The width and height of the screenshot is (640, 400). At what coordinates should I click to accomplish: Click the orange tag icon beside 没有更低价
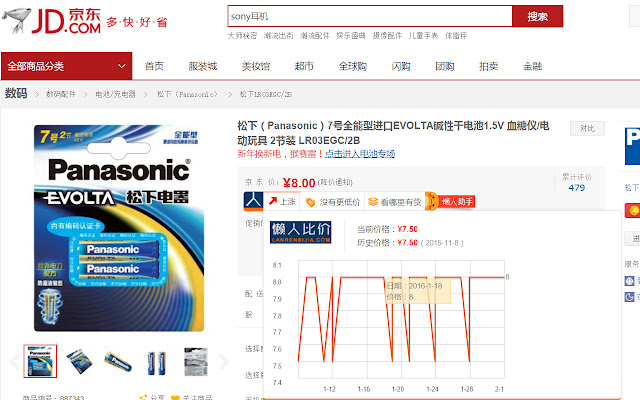coord(310,202)
